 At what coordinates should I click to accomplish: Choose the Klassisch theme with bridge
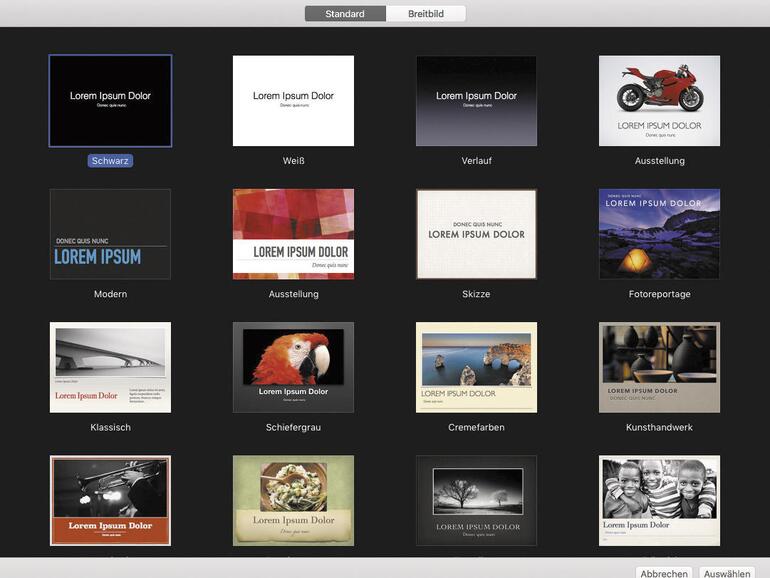click(x=110, y=367)
